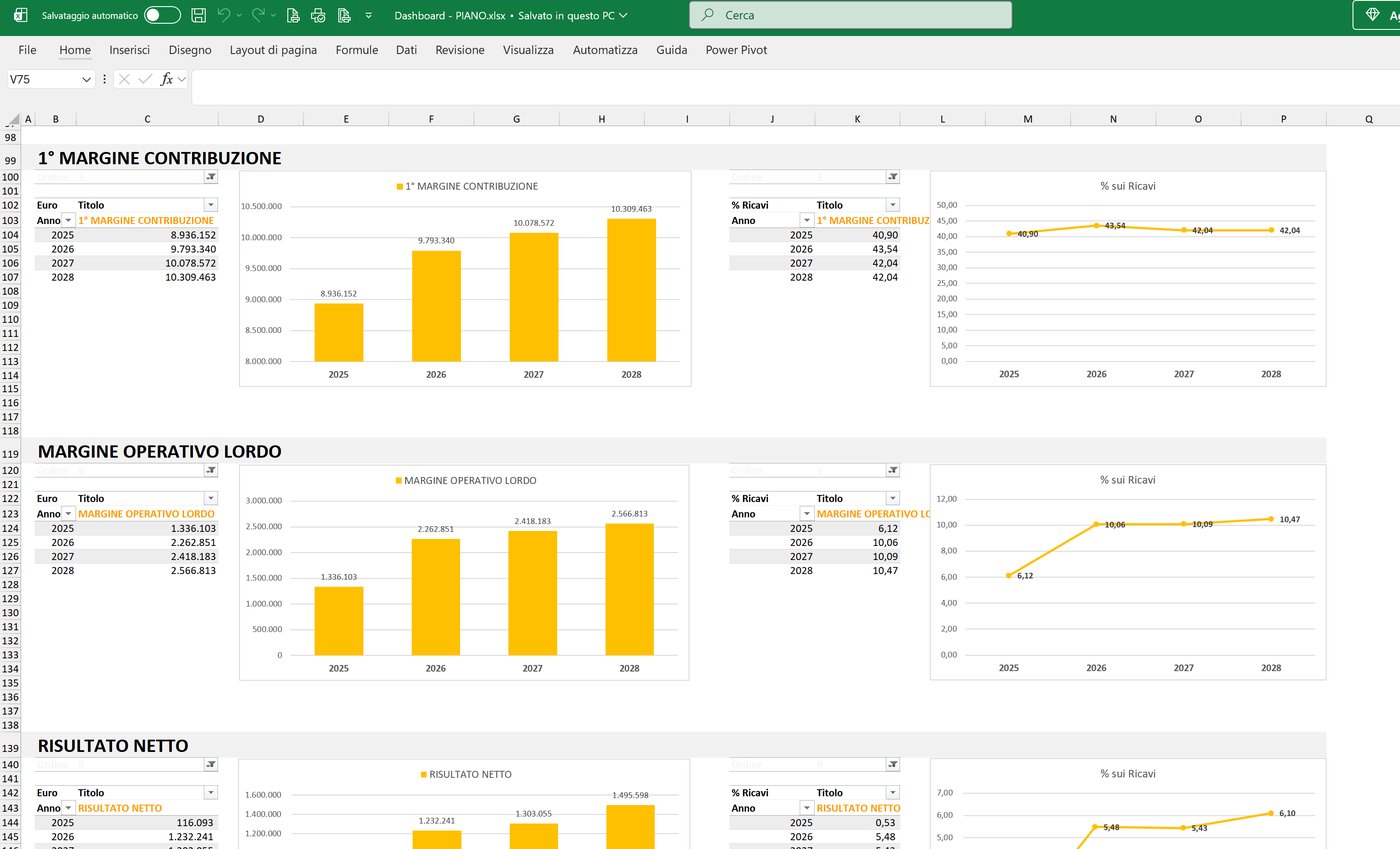Click the 6,12 data point on line chart

pyautogui.click(x=1009, y=575)
